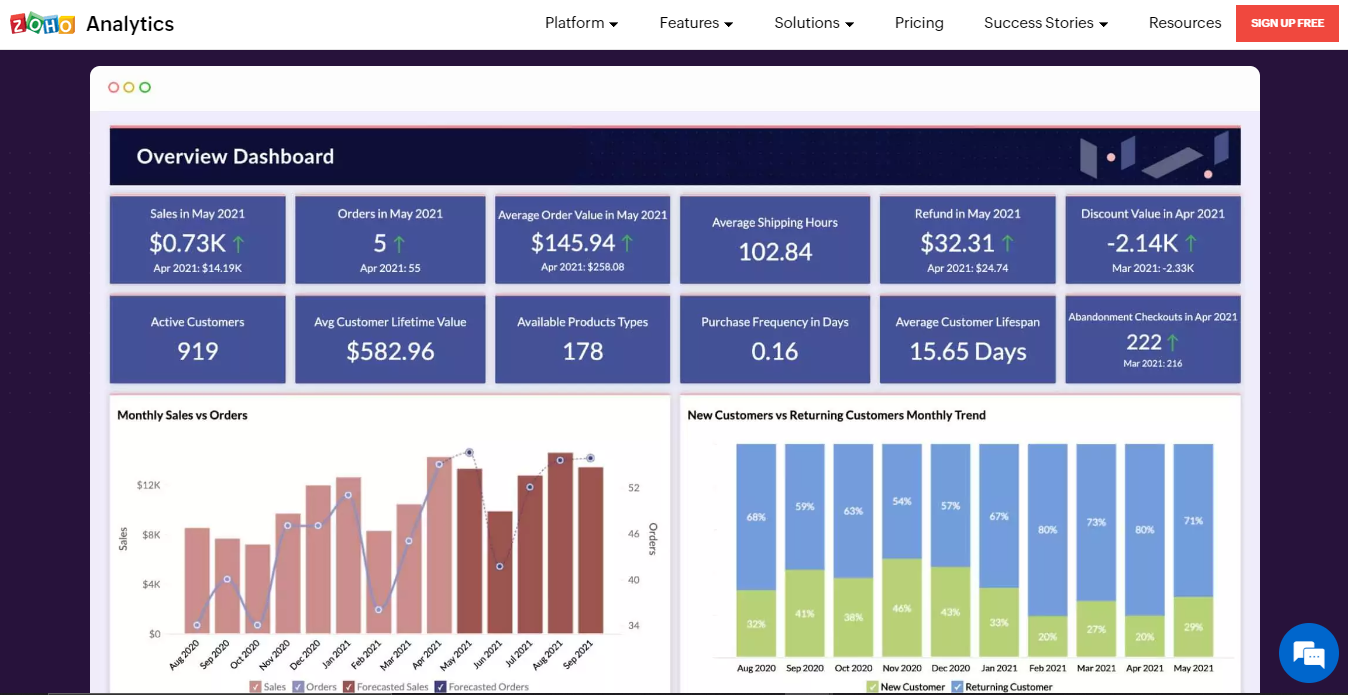Expand the Features dropdown menu
Viewport: 1348px width, 695px height.
tap(696, 23)
